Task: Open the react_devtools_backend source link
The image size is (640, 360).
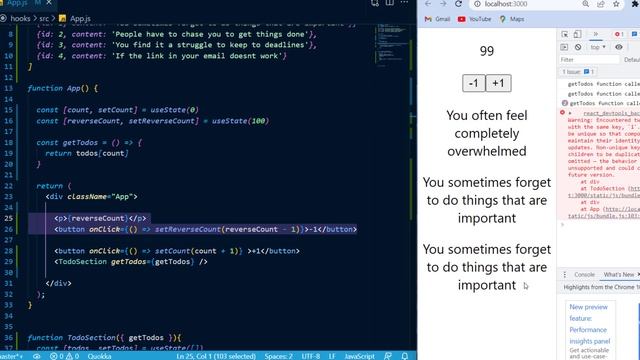Action: coord(611,113)
